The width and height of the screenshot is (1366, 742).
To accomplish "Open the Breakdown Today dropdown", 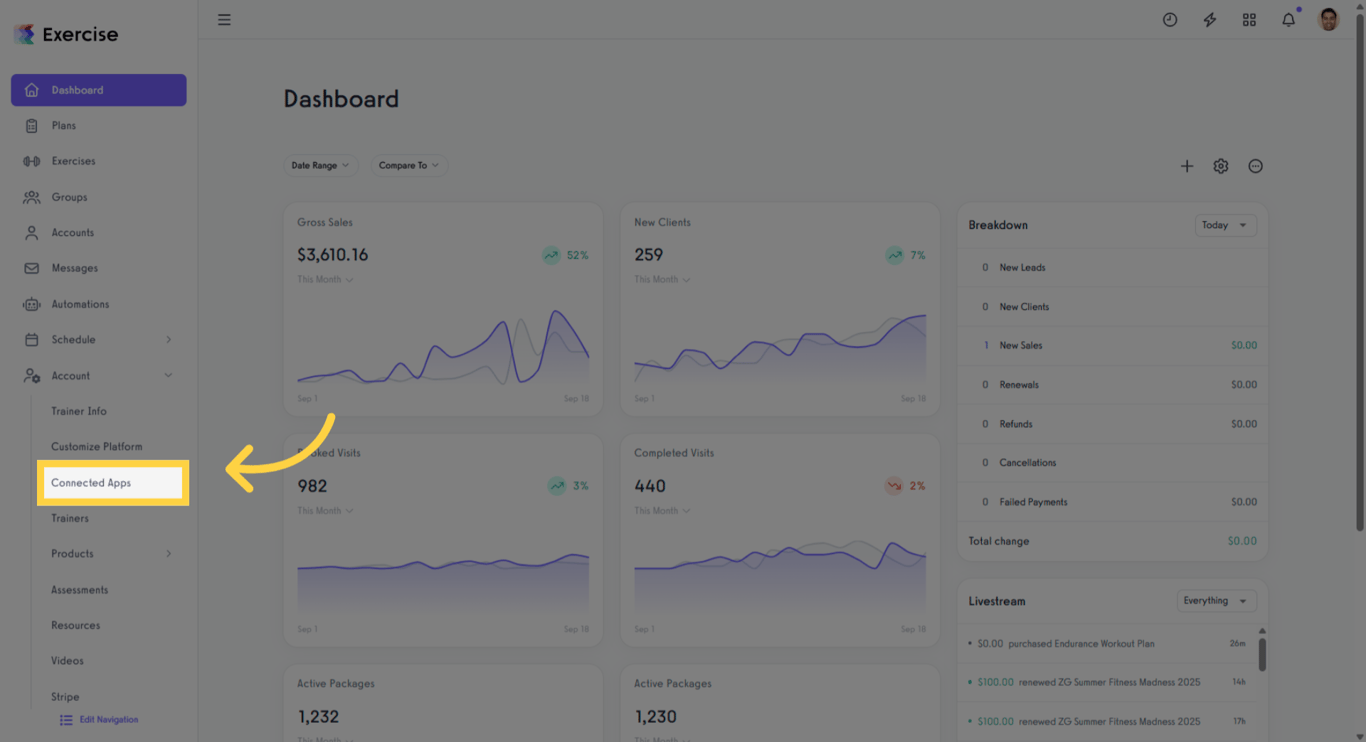I will coord(1225,225).
